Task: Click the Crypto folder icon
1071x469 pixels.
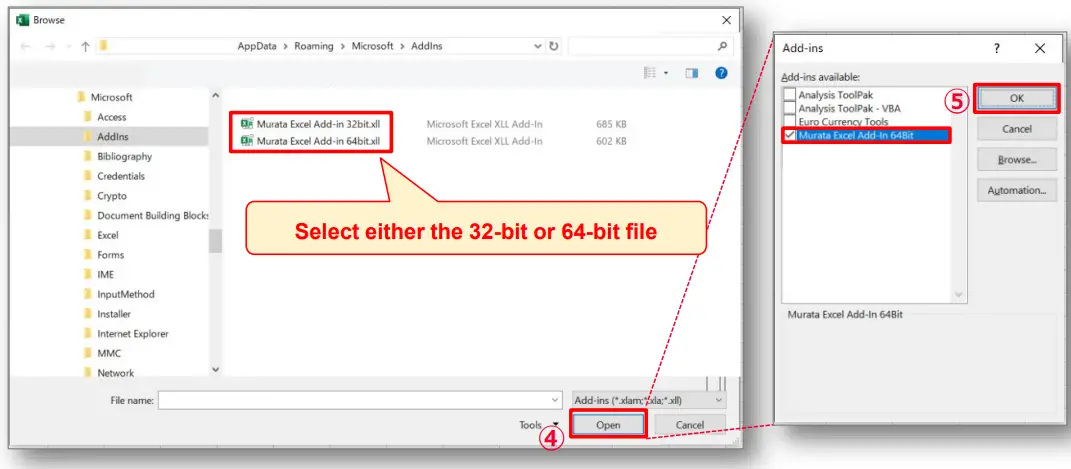Action: 87,195
